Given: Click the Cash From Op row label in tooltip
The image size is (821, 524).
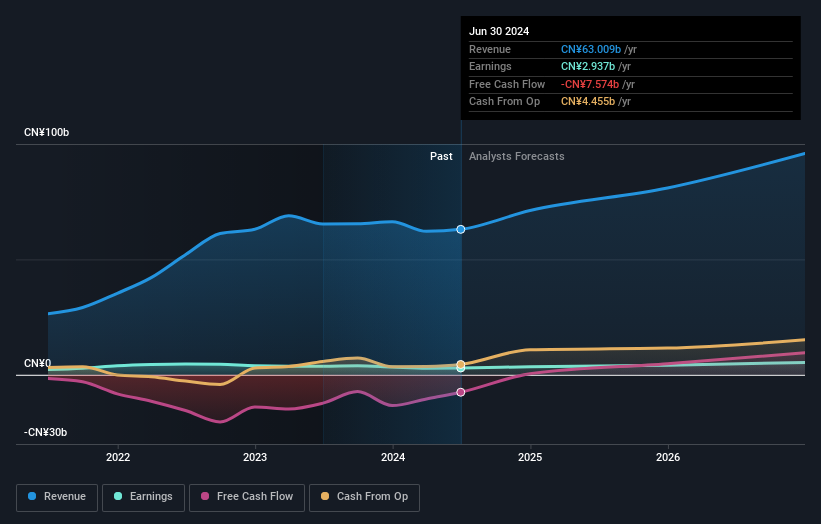Looking at the screenshot, I should coord(504,102).
